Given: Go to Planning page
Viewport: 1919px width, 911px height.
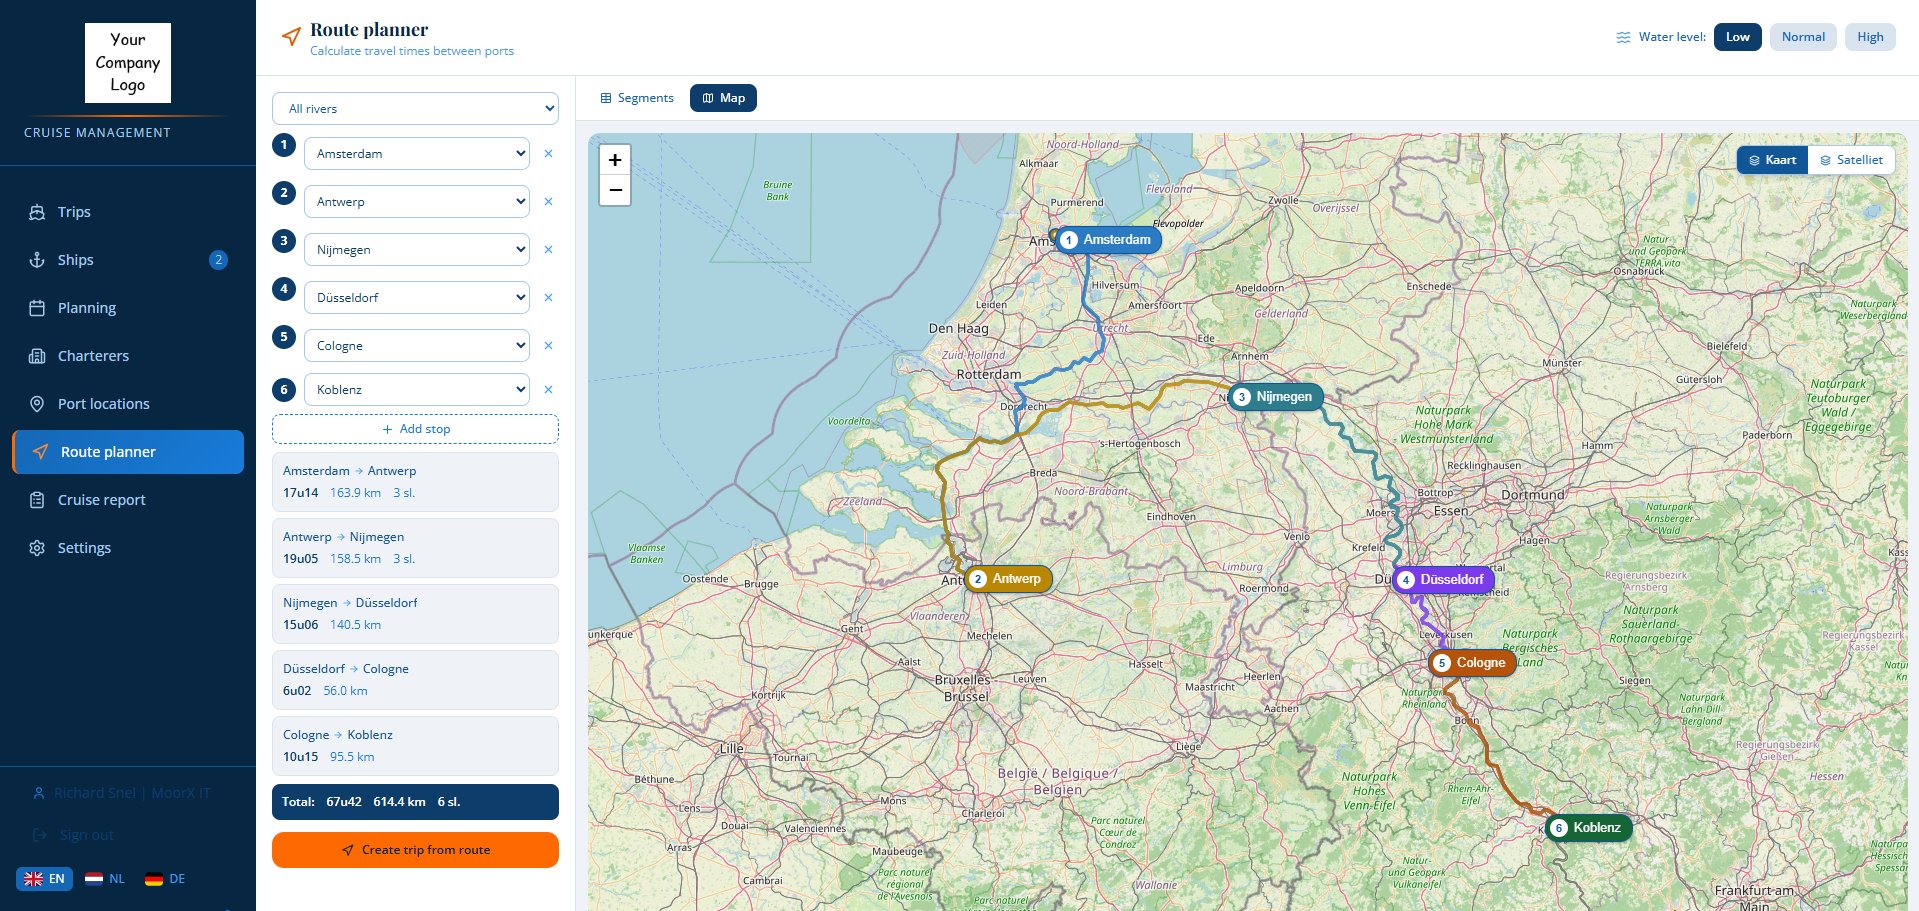Looking at the screenshot, I should [x=128, y=308].
